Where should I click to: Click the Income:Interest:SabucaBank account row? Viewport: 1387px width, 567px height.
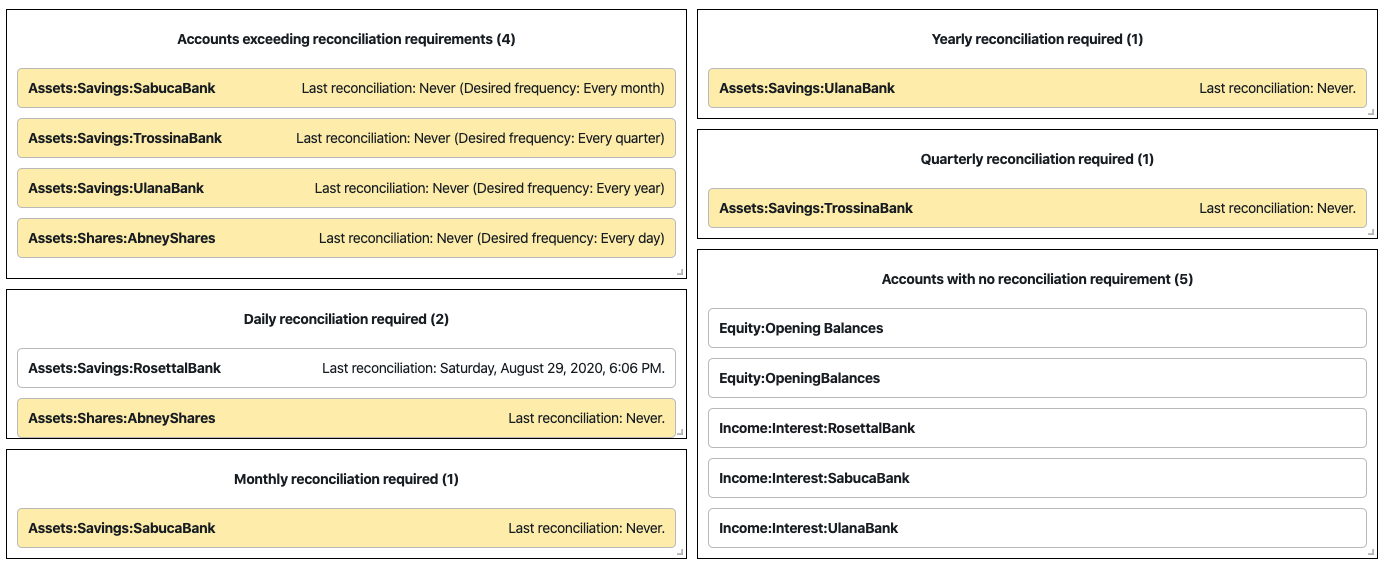click(1037, 478)
